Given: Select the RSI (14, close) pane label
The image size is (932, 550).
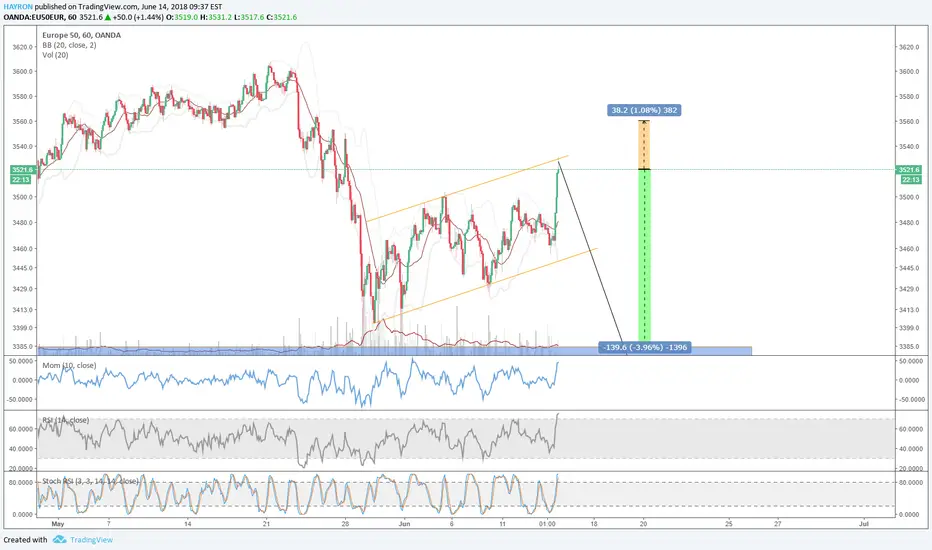Looking at the screenshot, I should point(66,420).
